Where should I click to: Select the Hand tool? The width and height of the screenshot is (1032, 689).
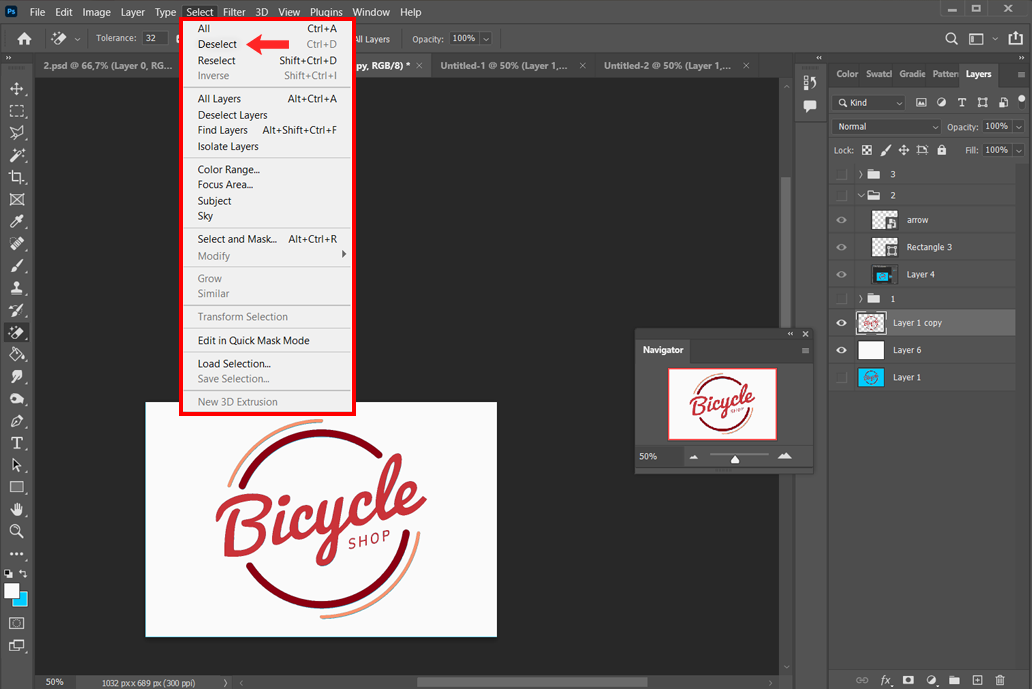[17, 509]
